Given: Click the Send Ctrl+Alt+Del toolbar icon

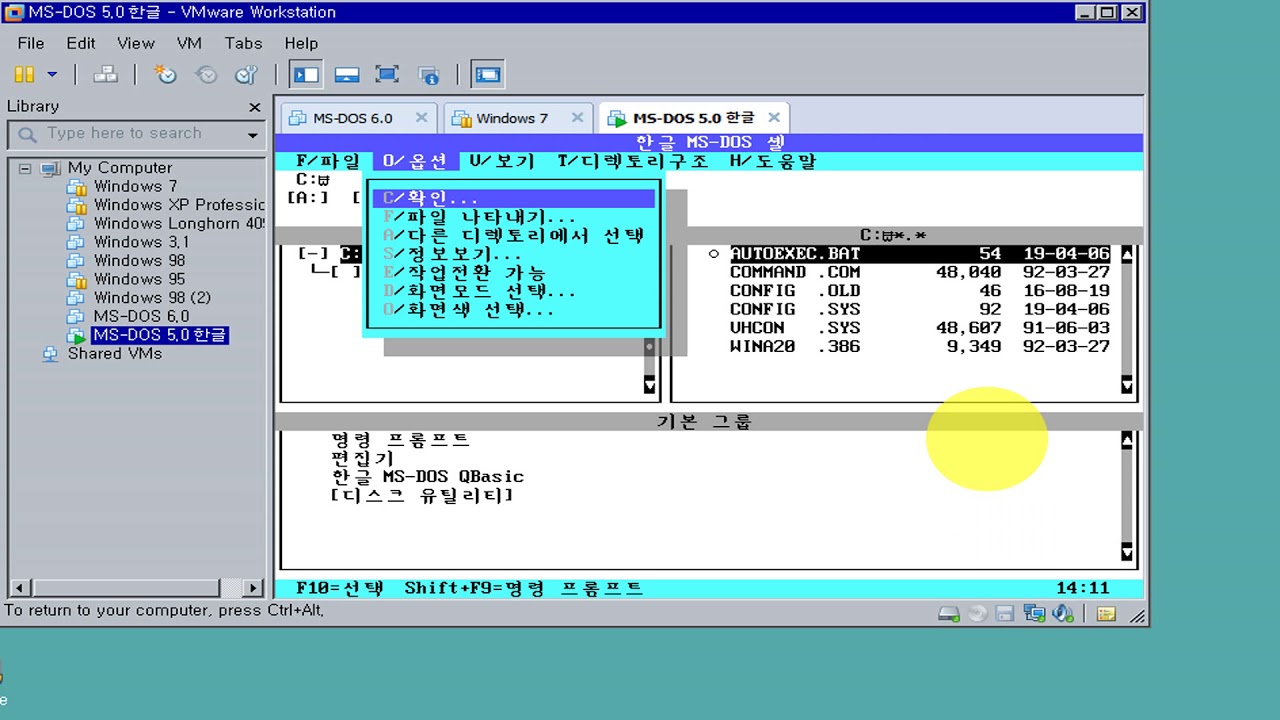Looking at the screenshot, I should coord(105,74).
